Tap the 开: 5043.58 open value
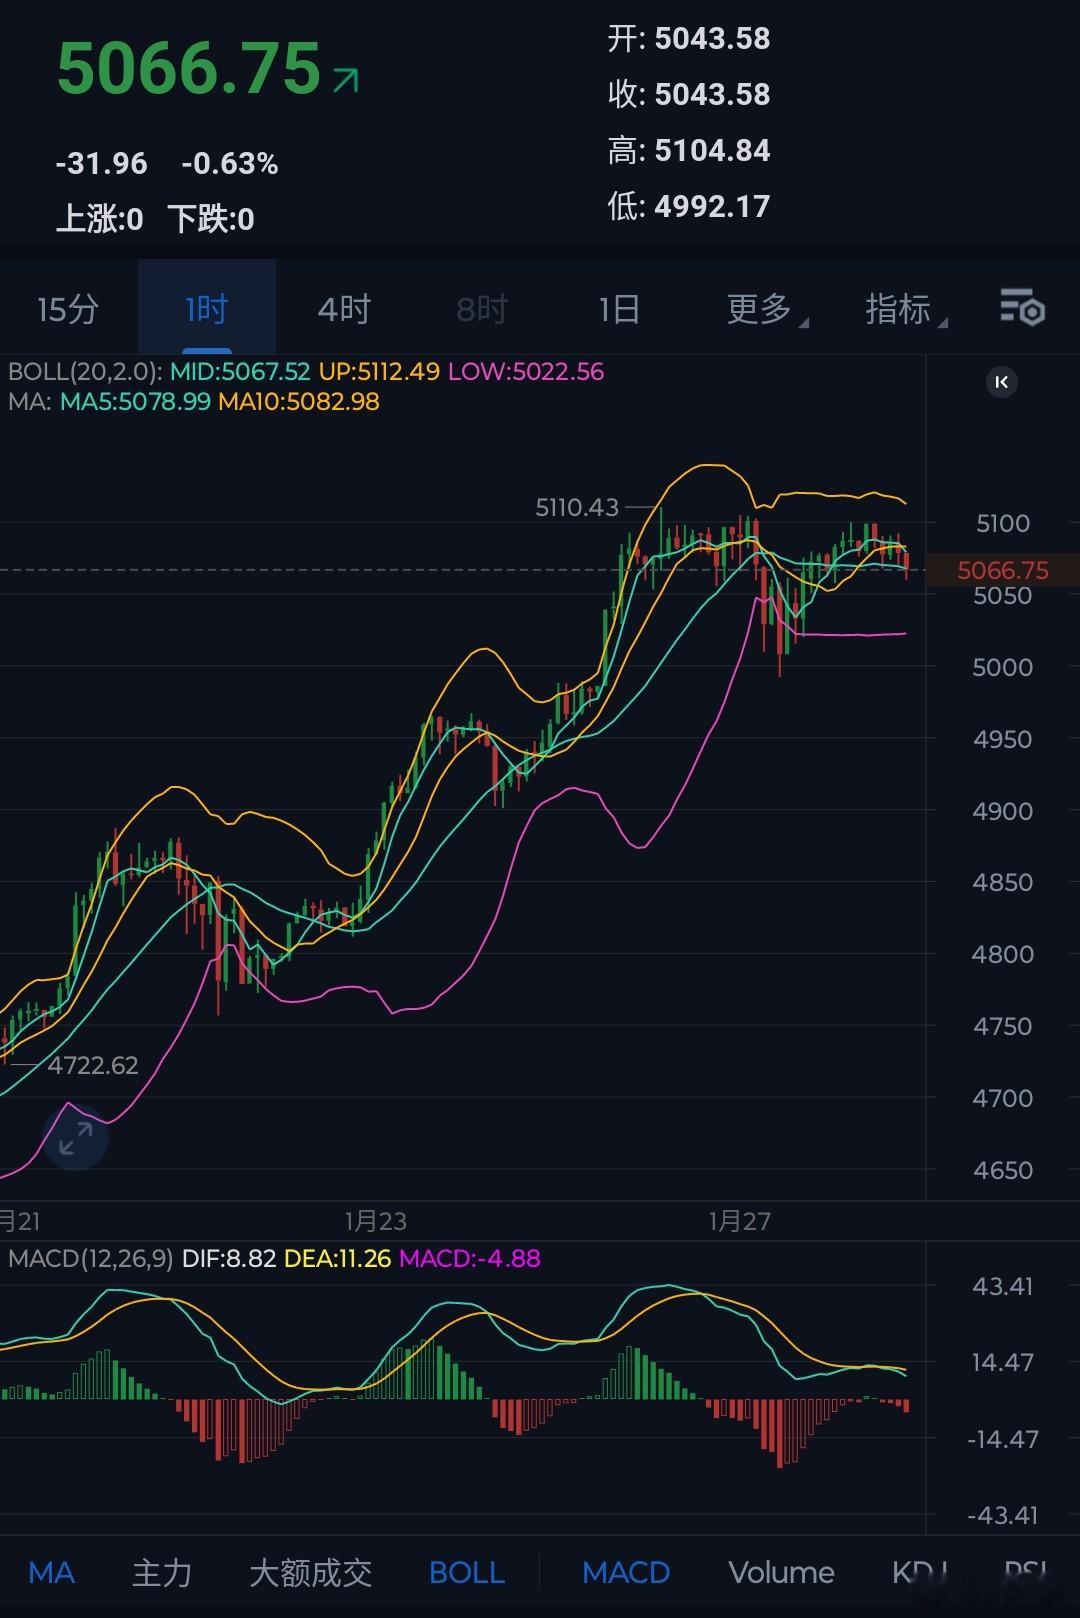 689,38
